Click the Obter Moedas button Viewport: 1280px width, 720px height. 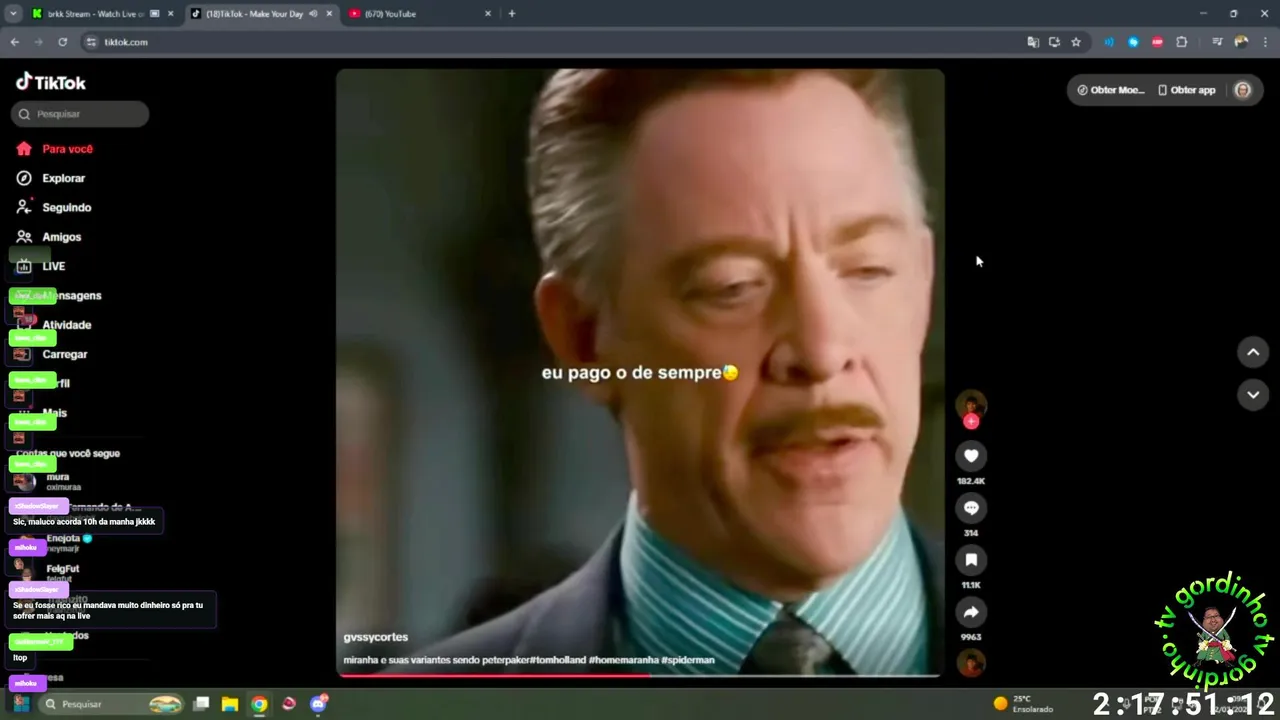click(x=1111, y=90)
